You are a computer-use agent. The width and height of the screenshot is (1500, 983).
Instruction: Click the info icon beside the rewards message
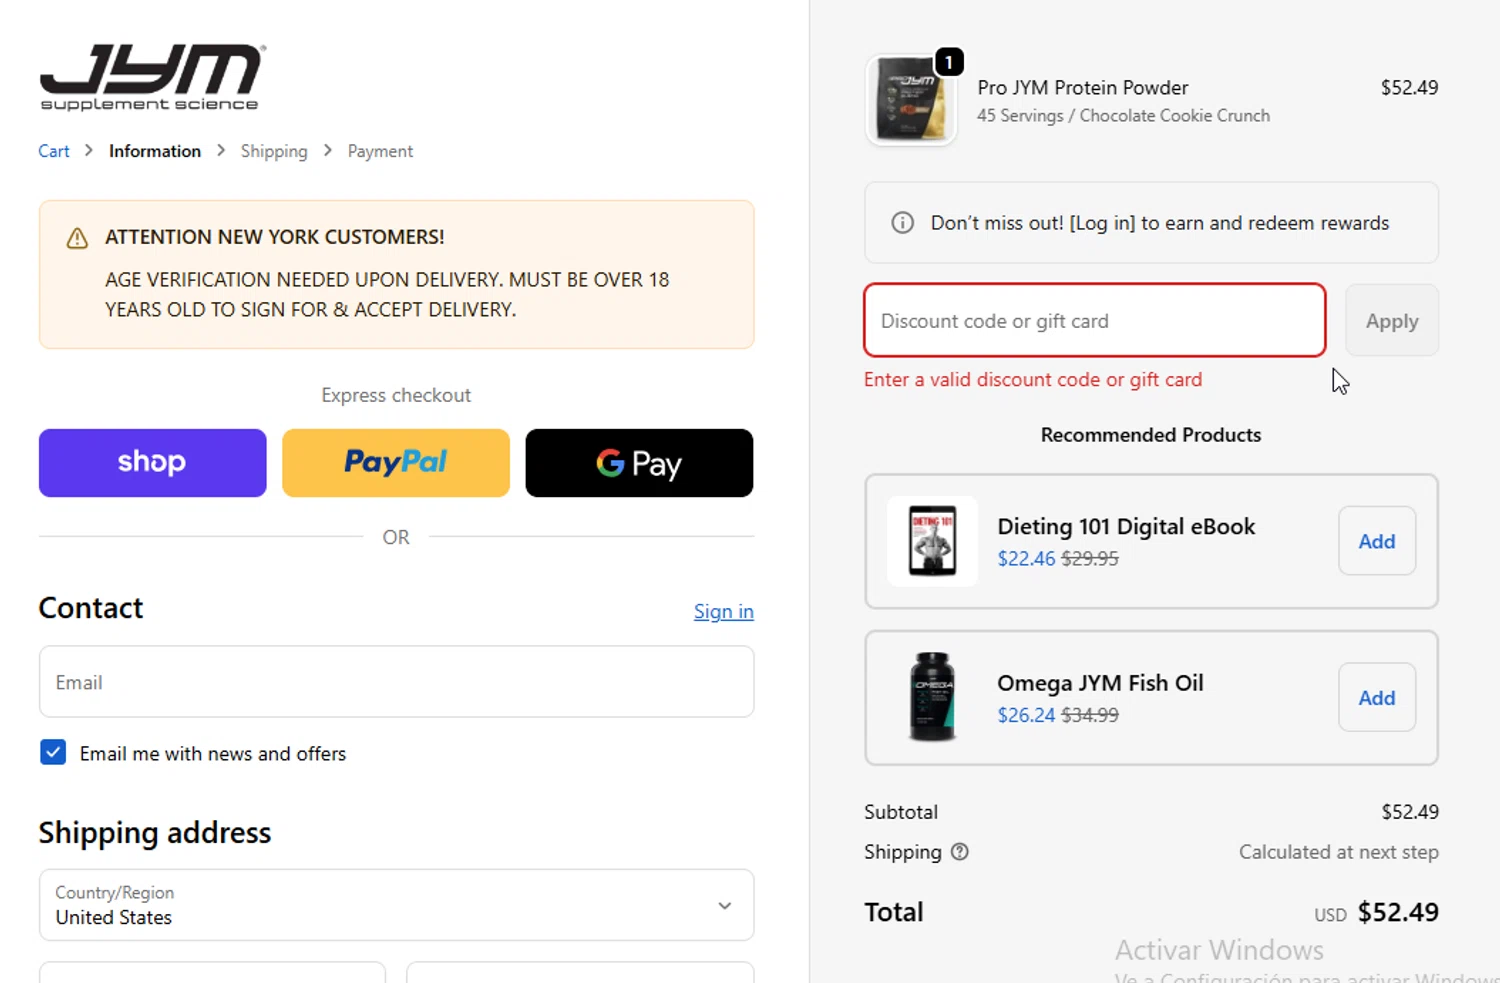(902, 223)
